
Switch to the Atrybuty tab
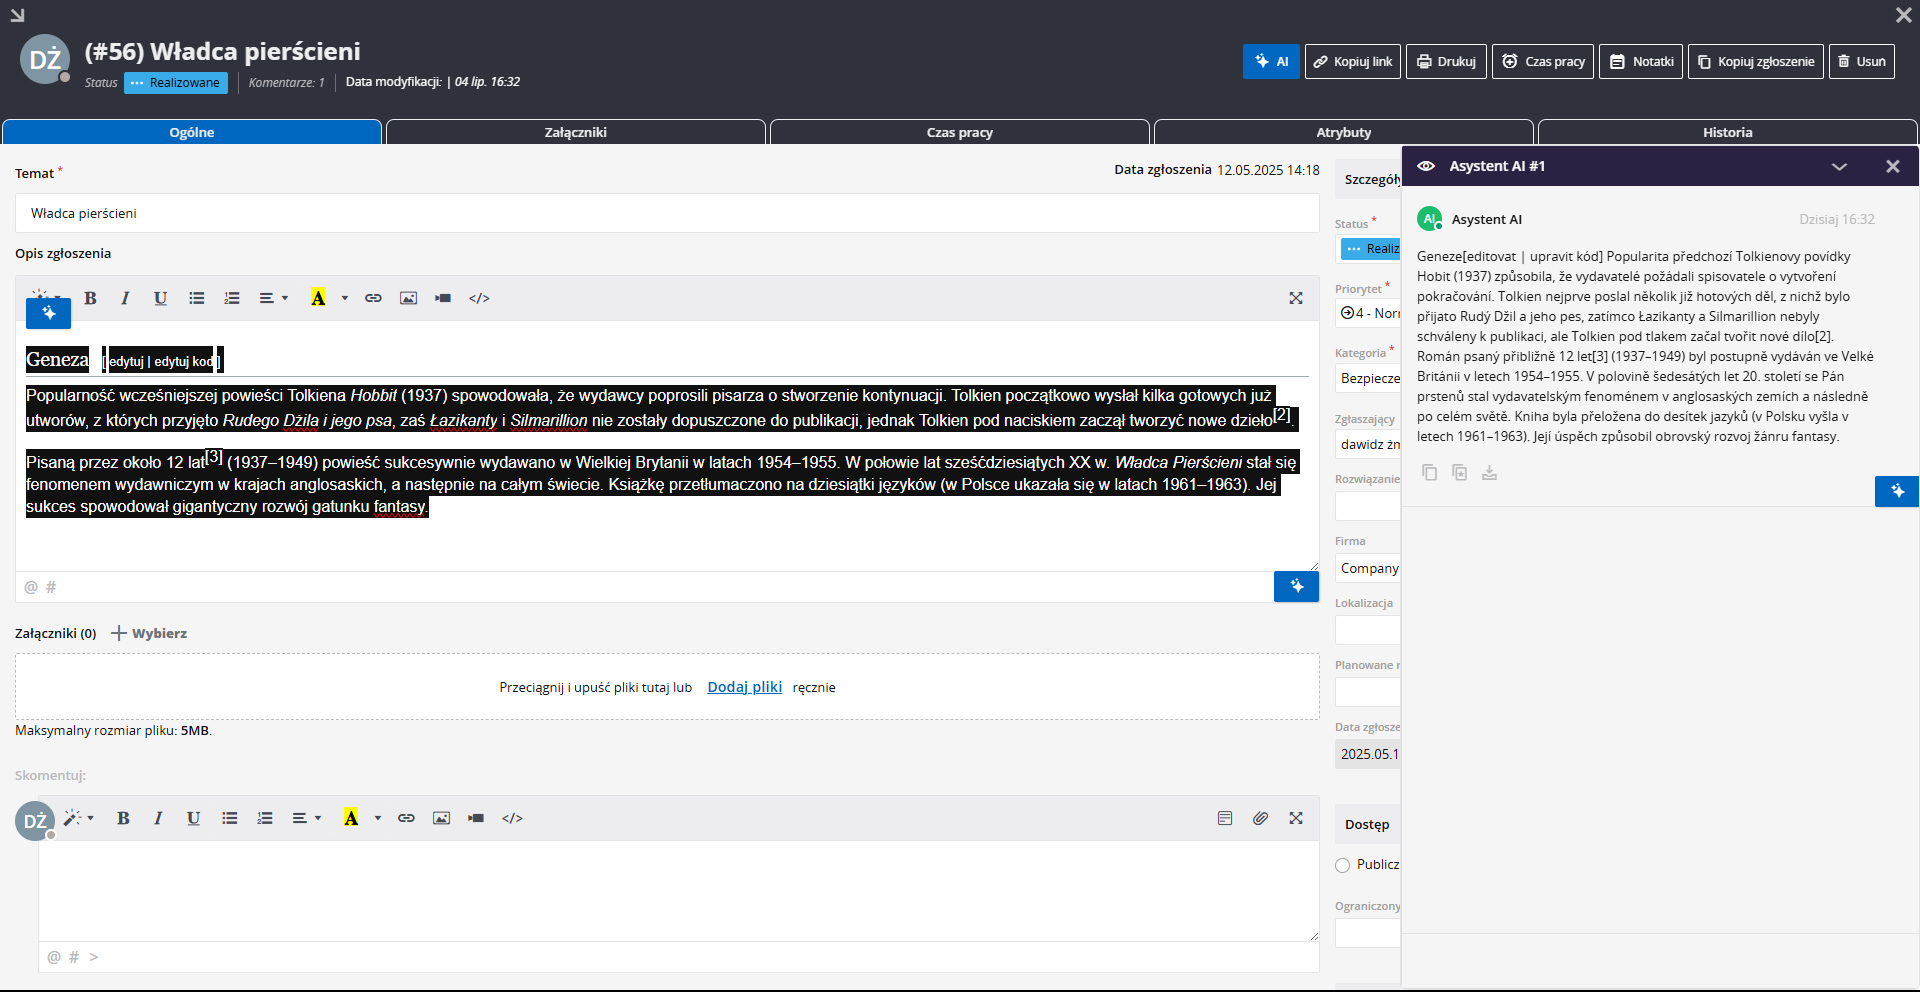pyautogui.click(x=1344, y=132)
